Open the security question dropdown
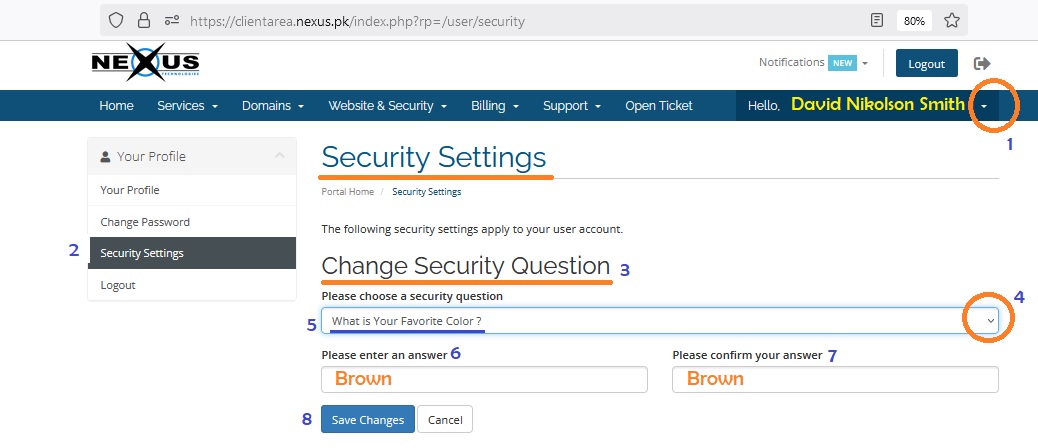This screenshot has height=448, width=1038. [659, 320]
